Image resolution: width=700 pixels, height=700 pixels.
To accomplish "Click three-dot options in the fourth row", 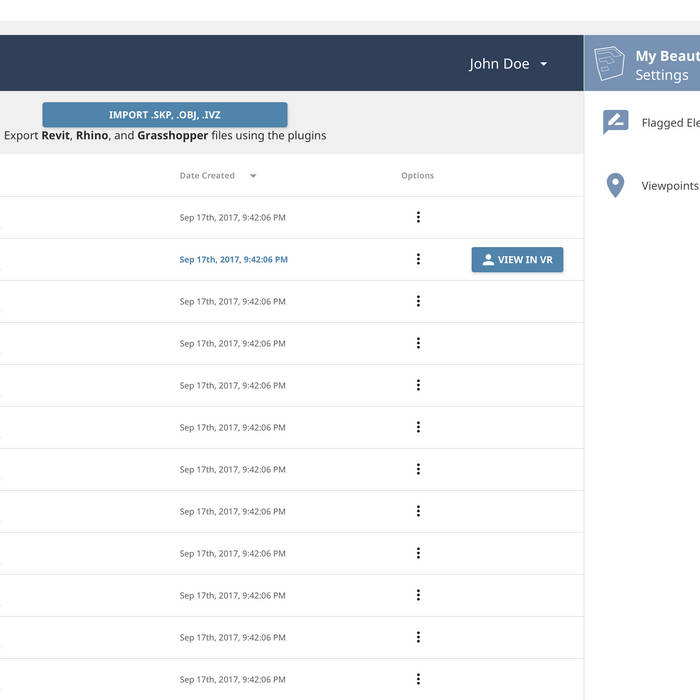I will (x=418, y=343).
